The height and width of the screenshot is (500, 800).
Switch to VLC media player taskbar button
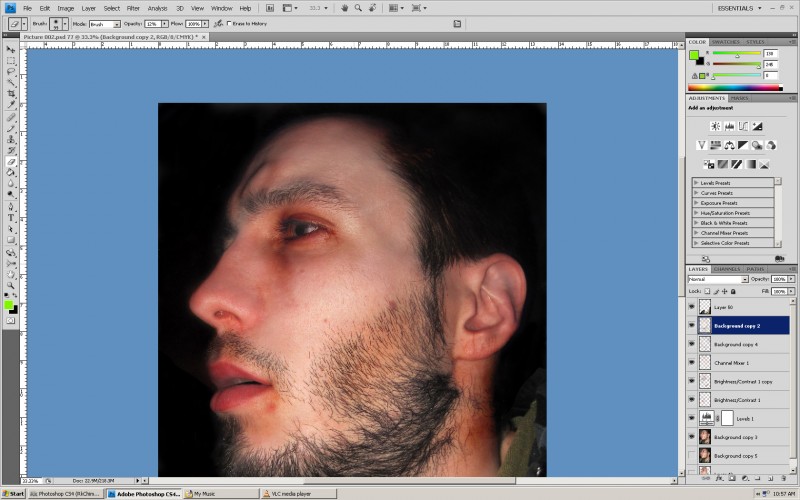pyautogui.click(x=299, y=493)
